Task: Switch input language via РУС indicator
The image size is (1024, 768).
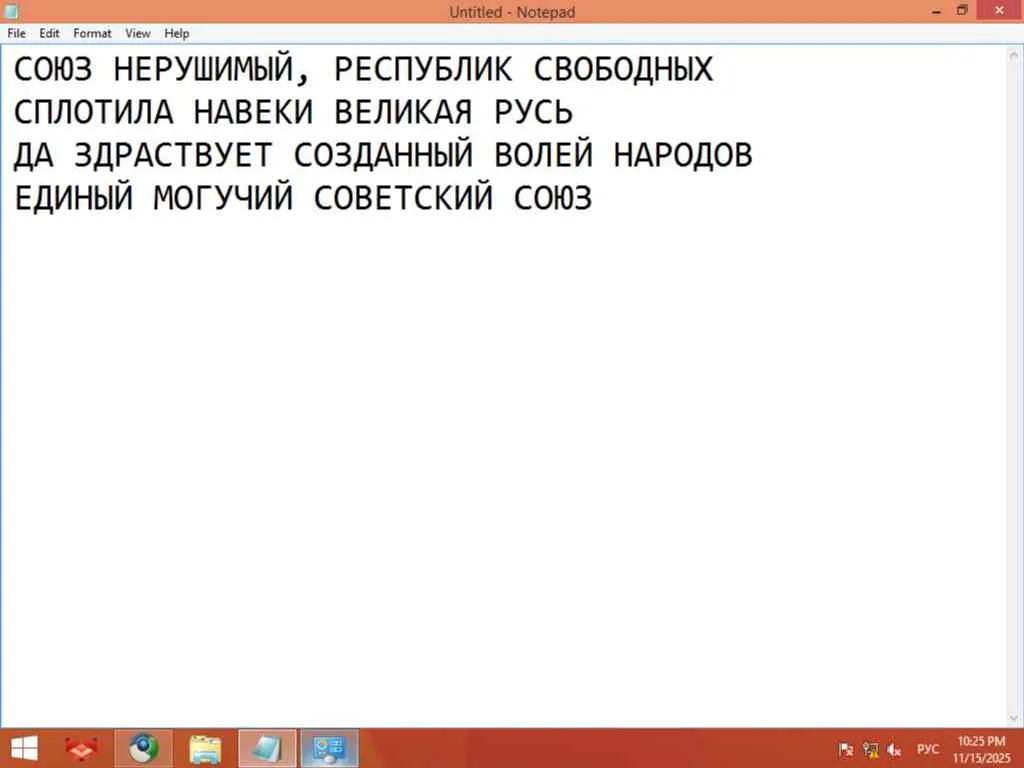Action: [x=928, y=749]
